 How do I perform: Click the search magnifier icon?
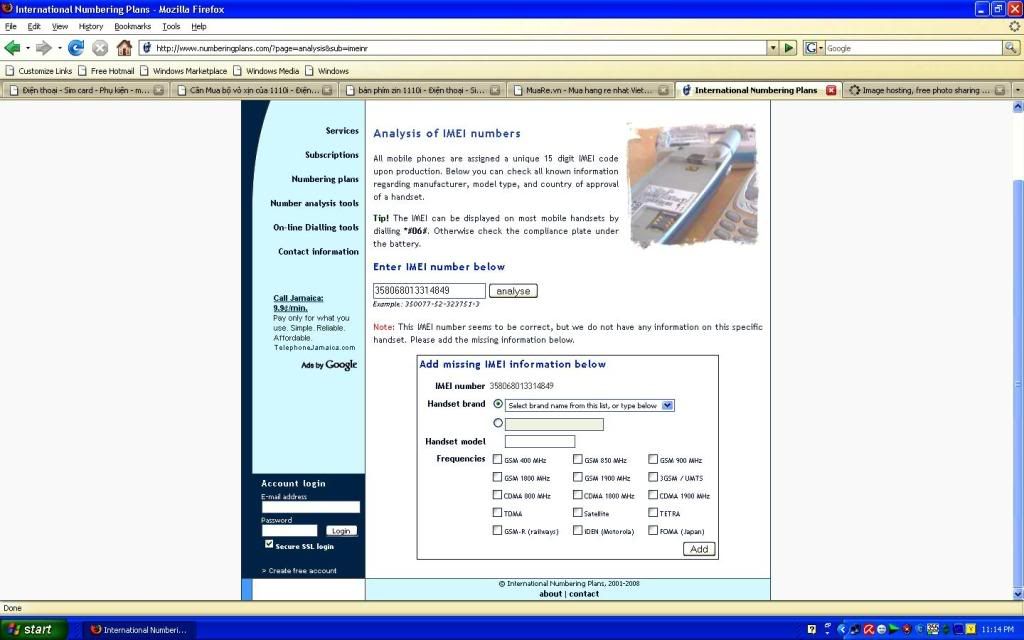point(1010,48)
